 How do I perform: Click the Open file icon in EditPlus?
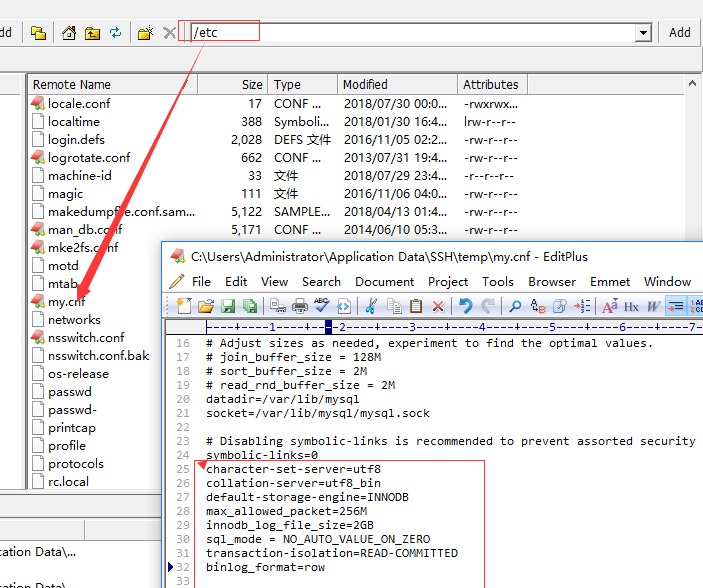coord(206,306)
